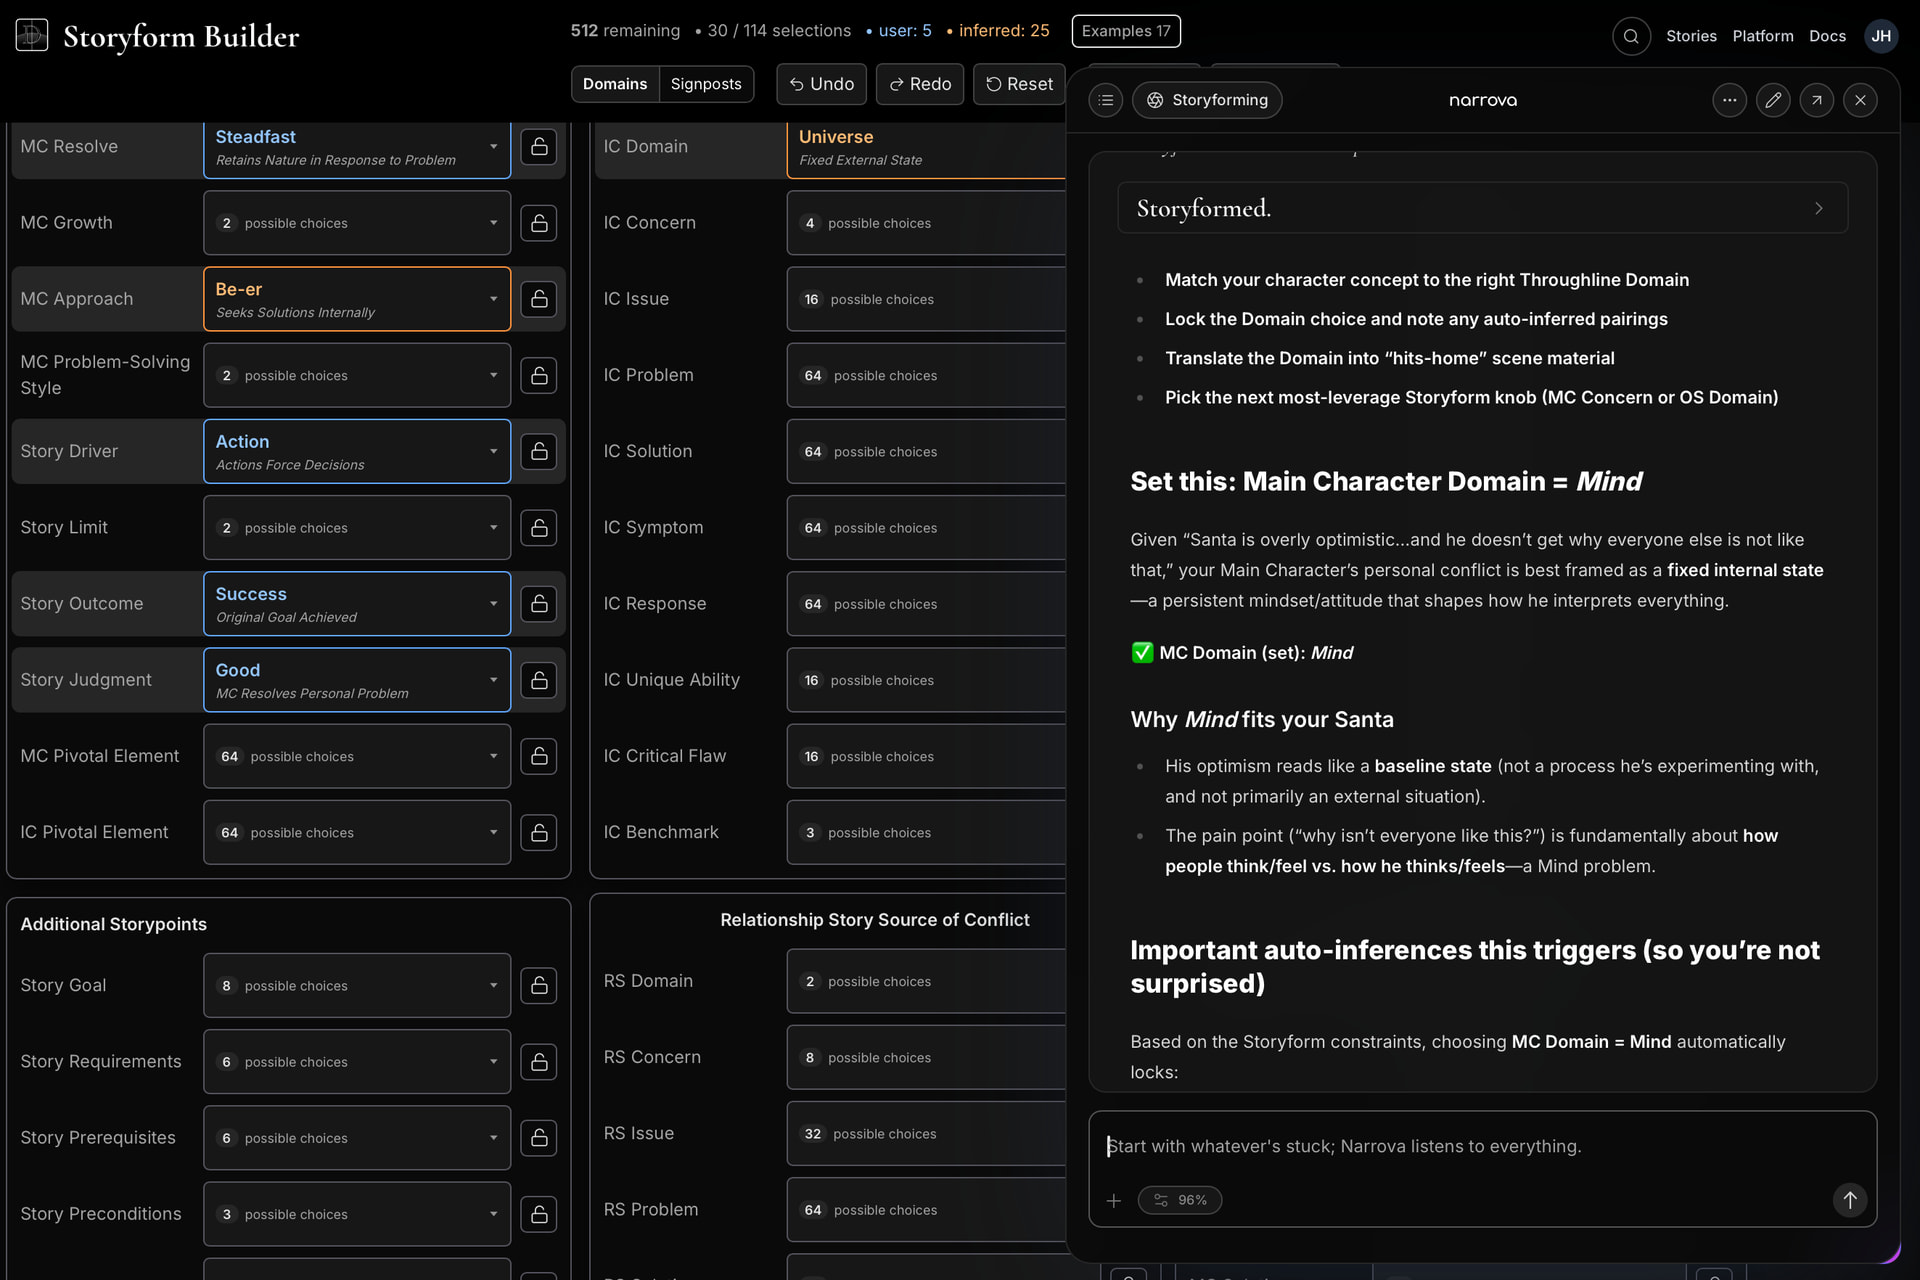
Task: Pop out Narrova panel with arrow icon
Action: click(x=1816, y=100)
